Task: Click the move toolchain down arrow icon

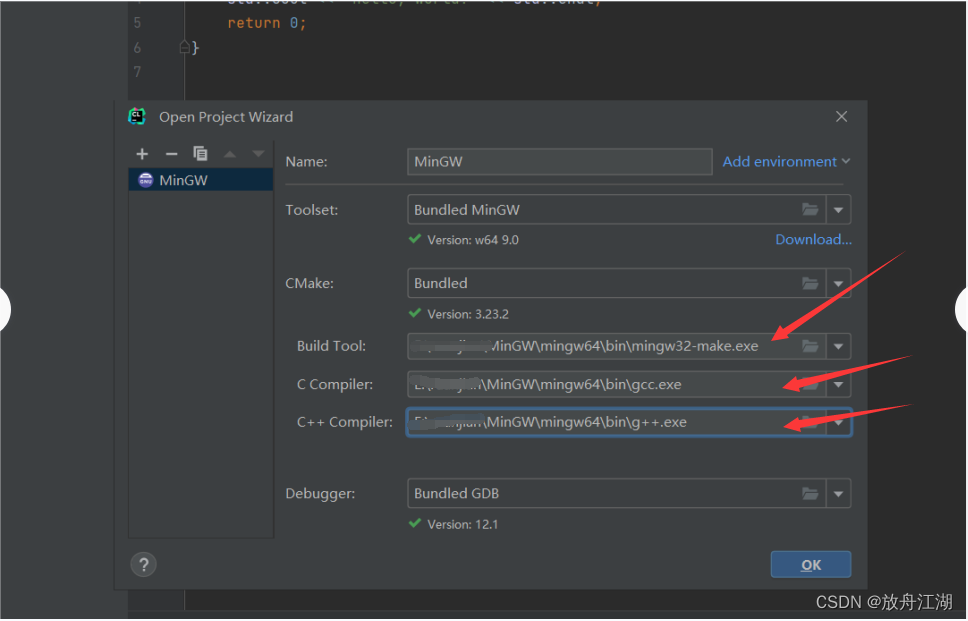Action: tap(258, 153)
